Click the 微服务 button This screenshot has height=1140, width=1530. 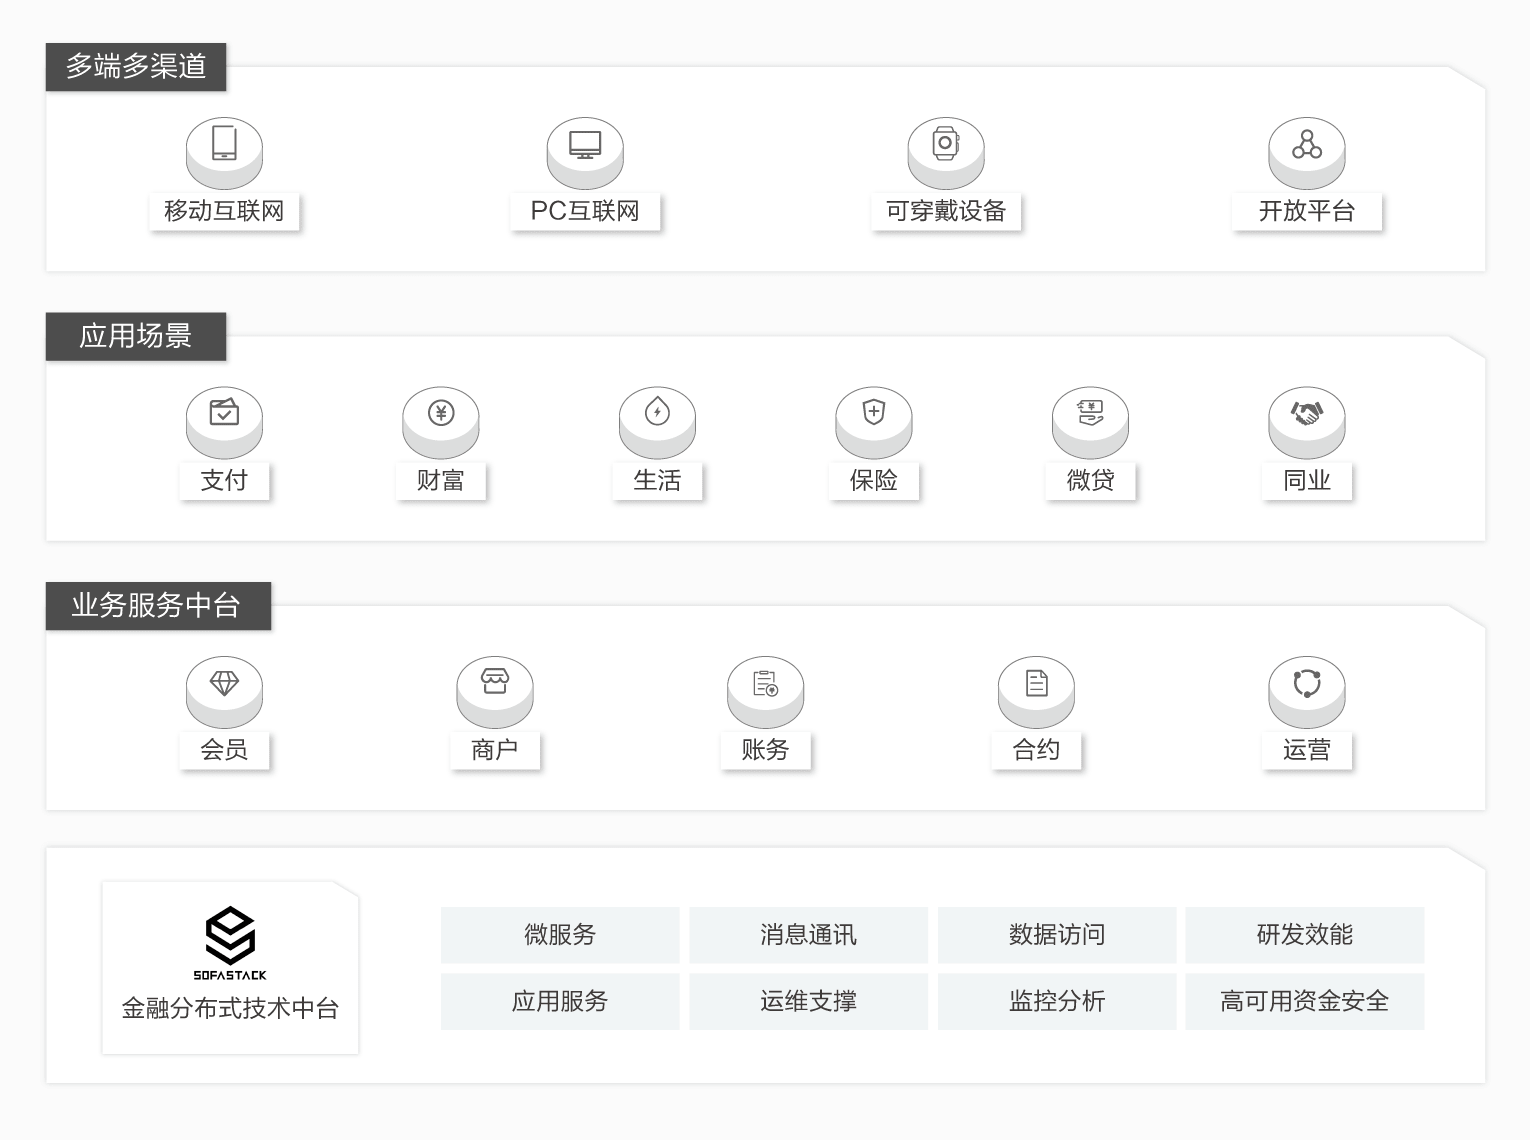560,935
